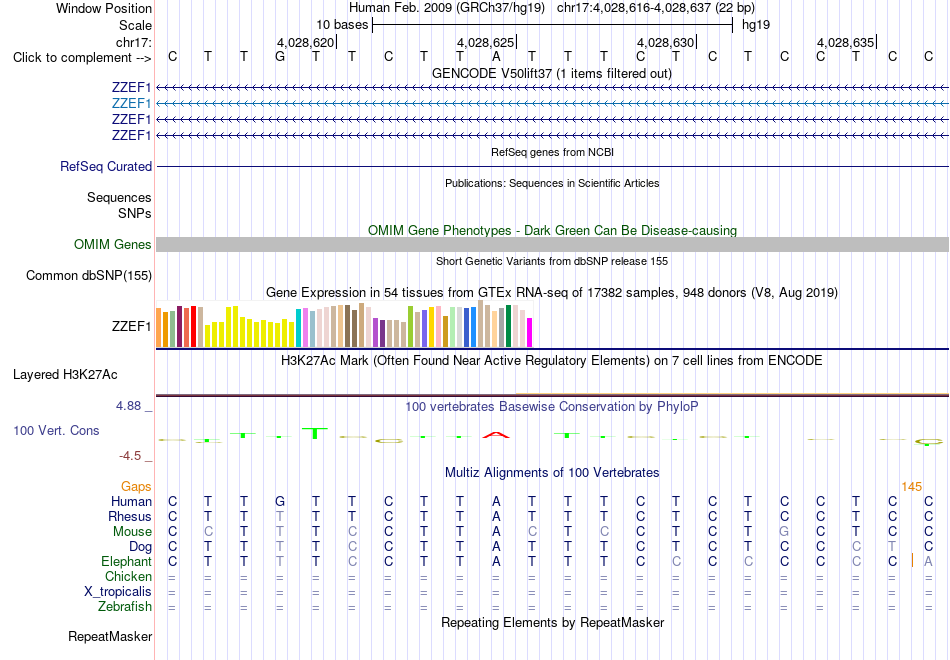This screenshot has height=660, width=950.
Task: Open 'RefSeq genes from NCBI' track title
Action: coord(552,152)
